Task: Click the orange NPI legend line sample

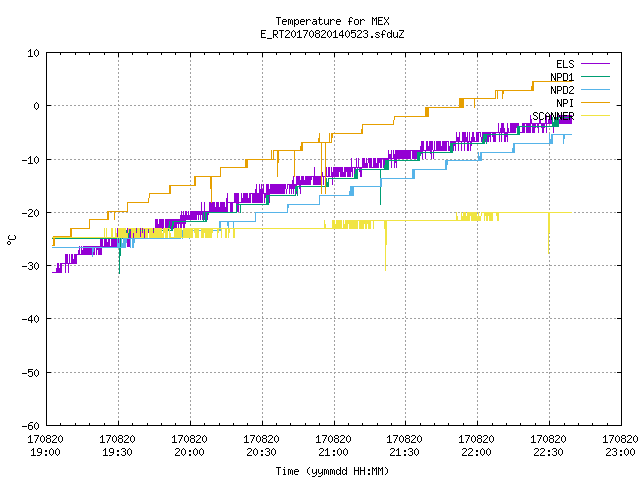Action: coord(595,102)
